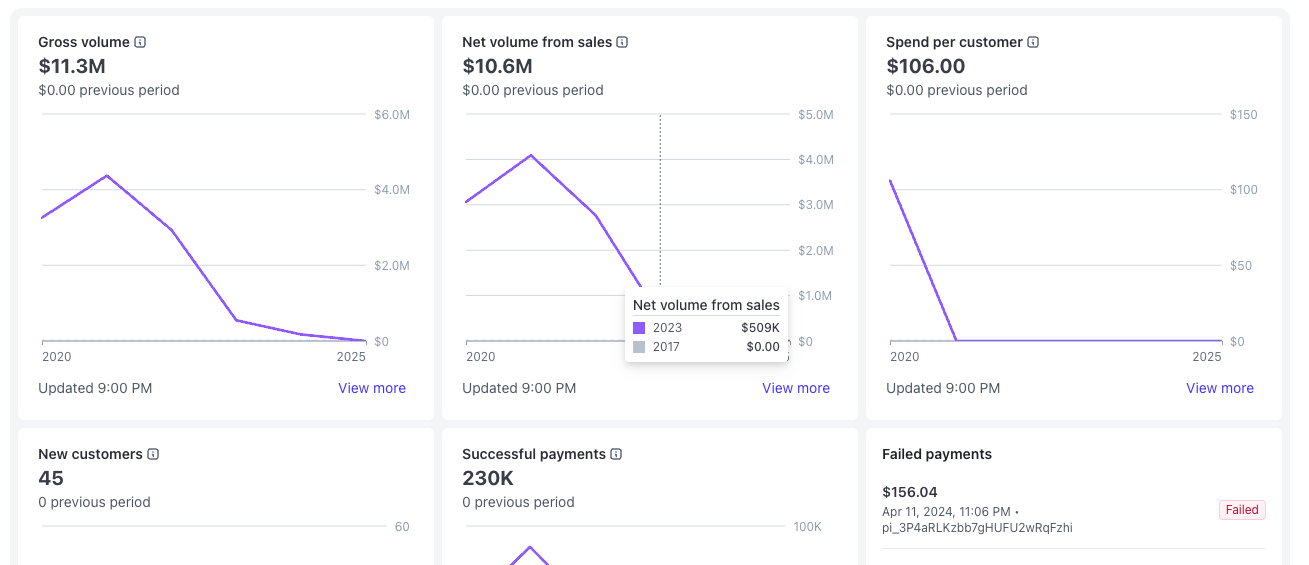This screenshot has width=1309, height=565.
Task: Click the Spend per customer chart line
Action: click(x=923, y=260)
